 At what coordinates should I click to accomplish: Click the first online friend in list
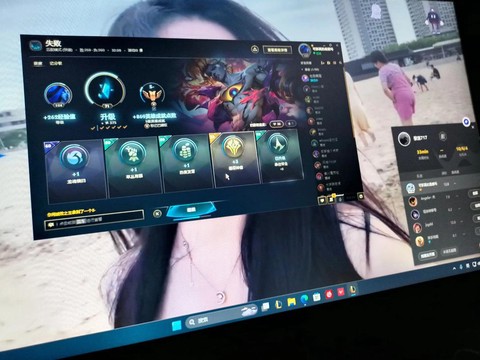pos(313,78)
